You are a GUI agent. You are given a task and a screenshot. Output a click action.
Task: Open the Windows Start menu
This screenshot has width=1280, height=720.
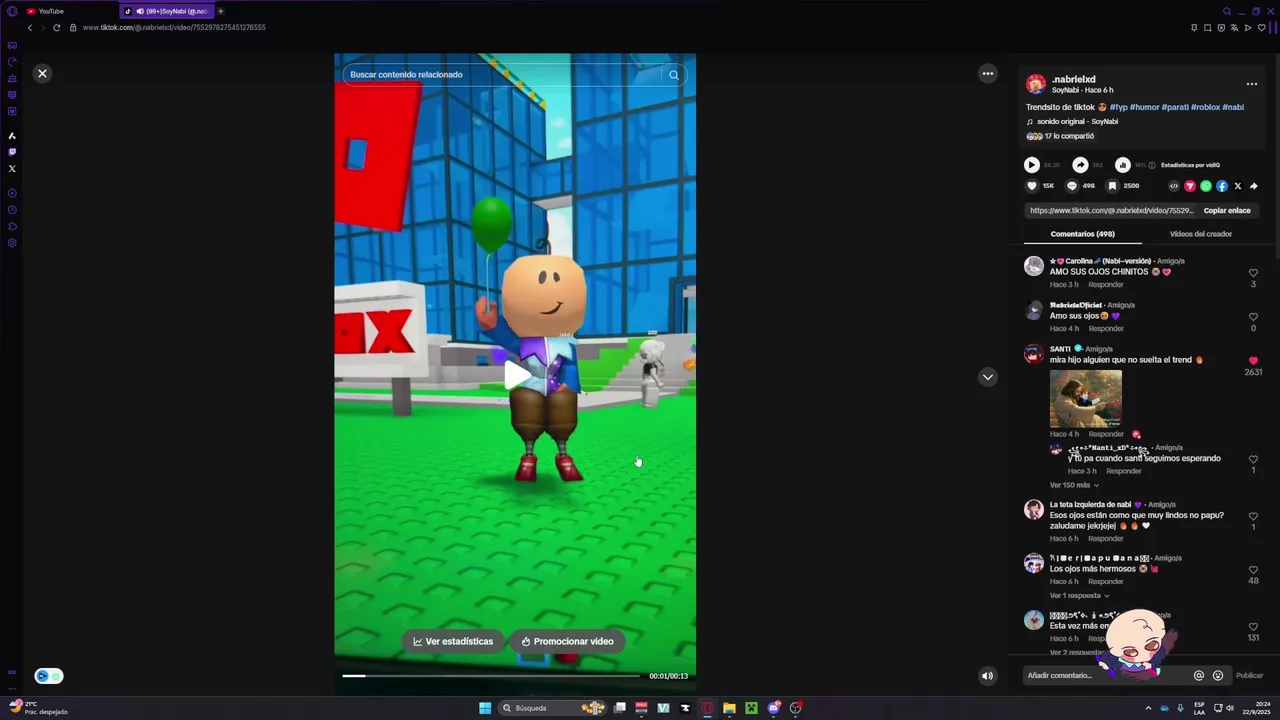point(485,708)
